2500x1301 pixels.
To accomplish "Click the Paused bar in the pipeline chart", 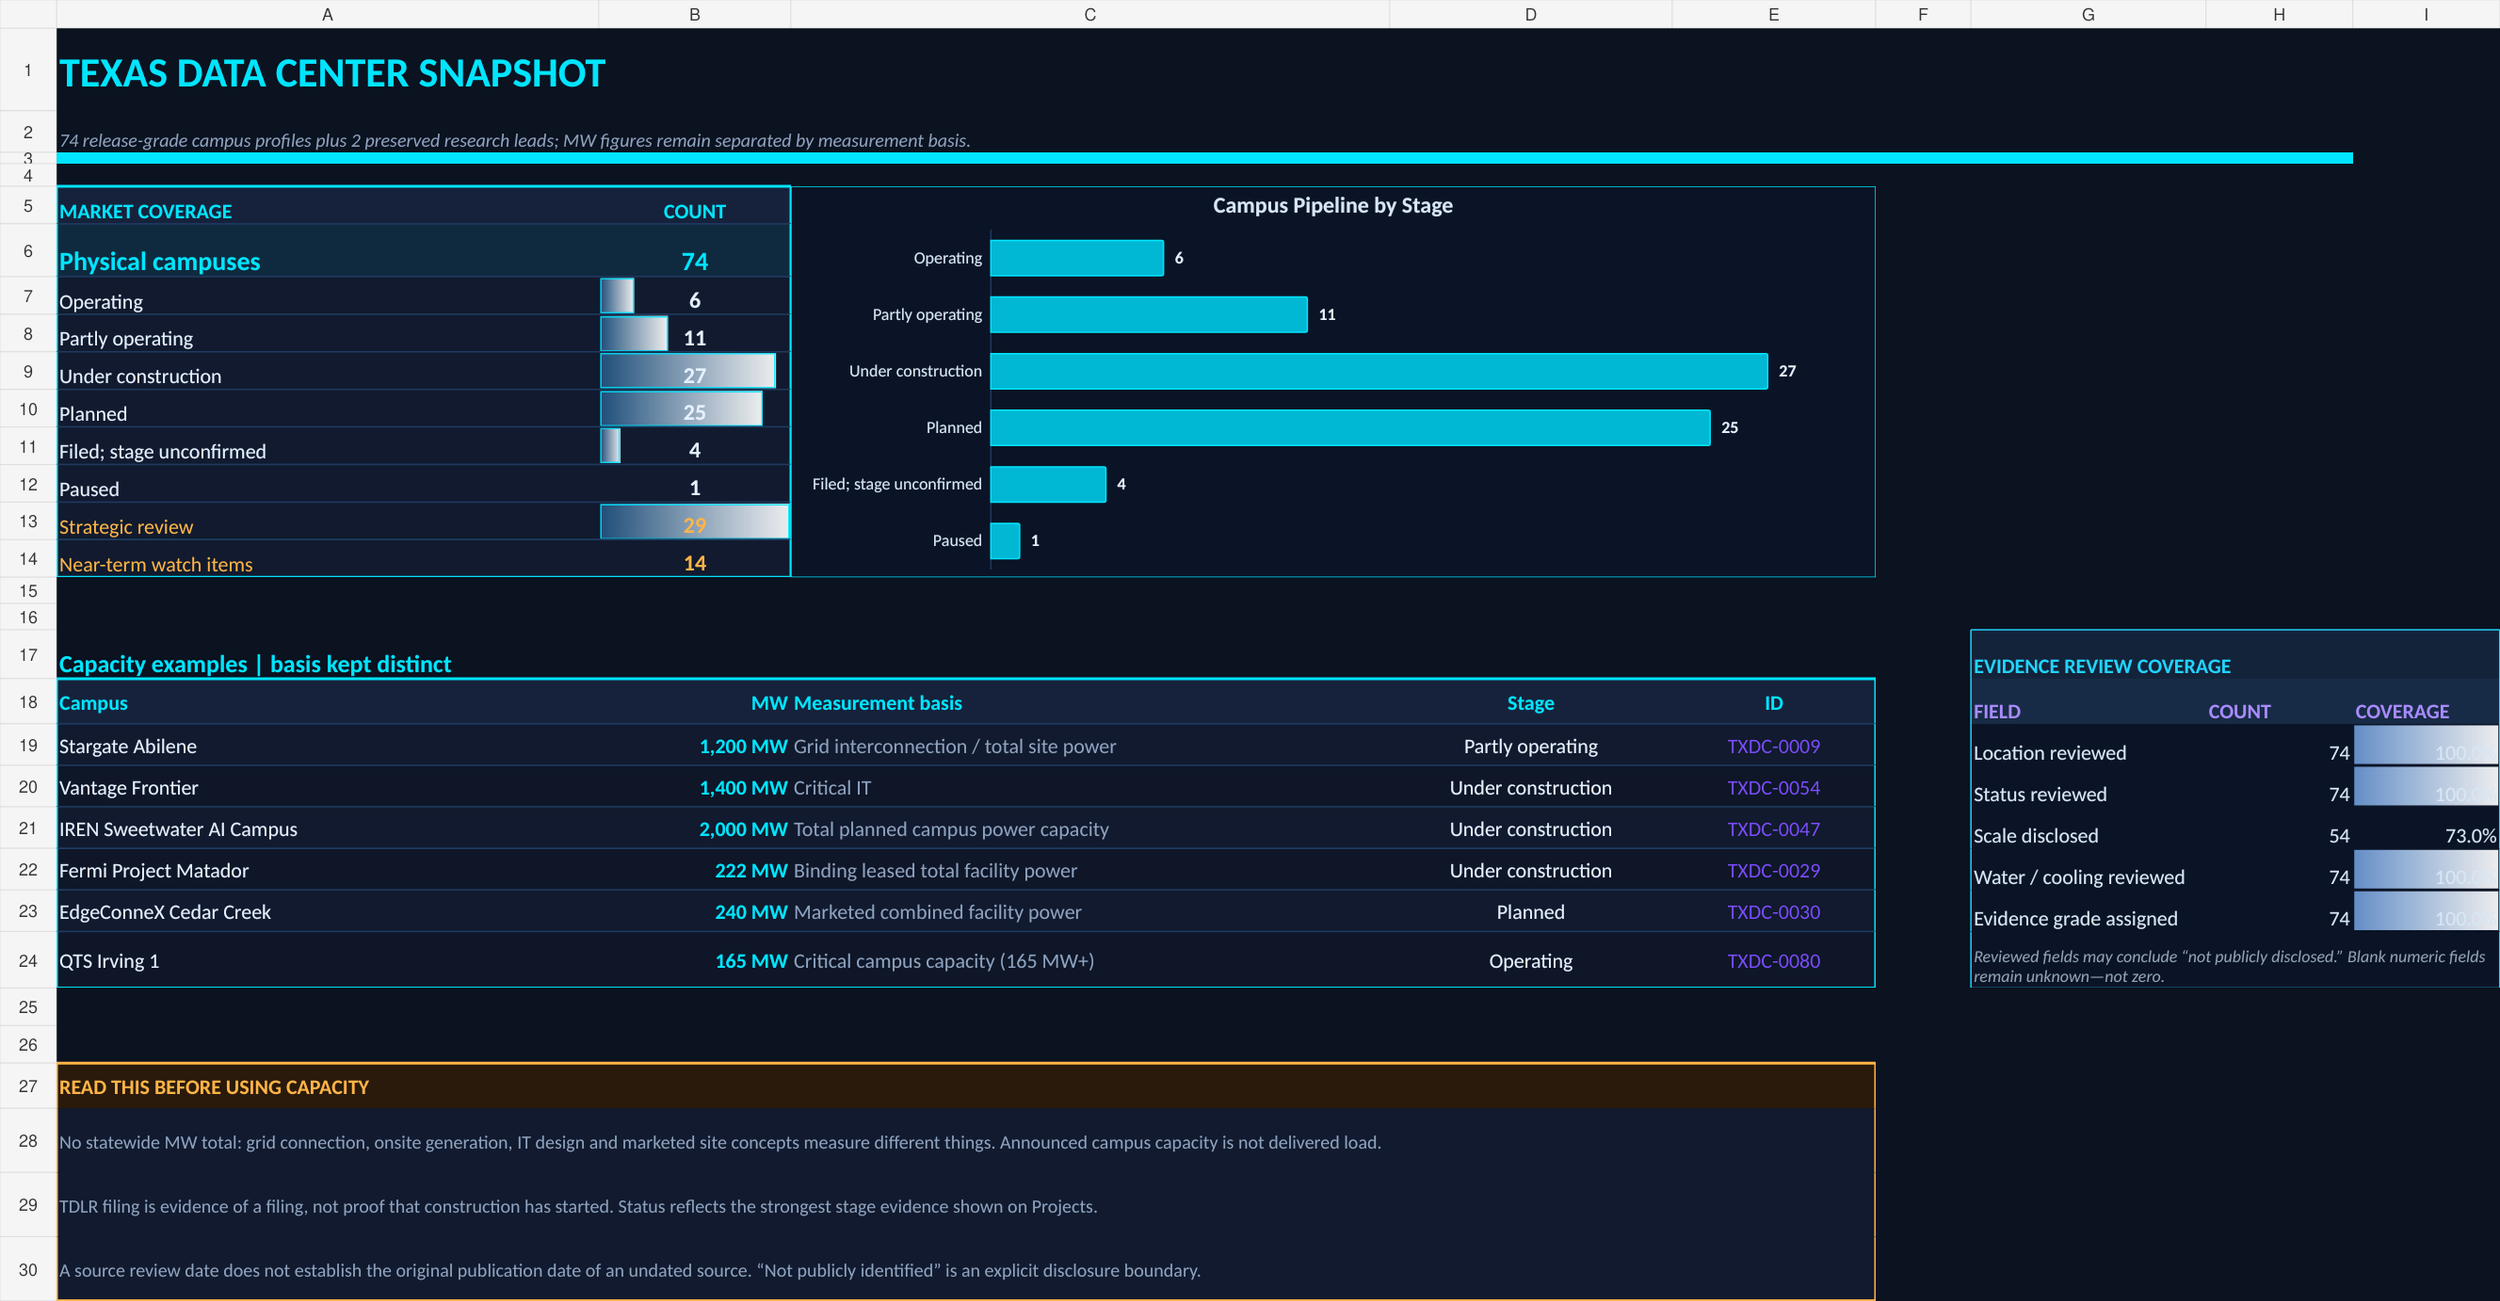I will [x=1005, y=540].
